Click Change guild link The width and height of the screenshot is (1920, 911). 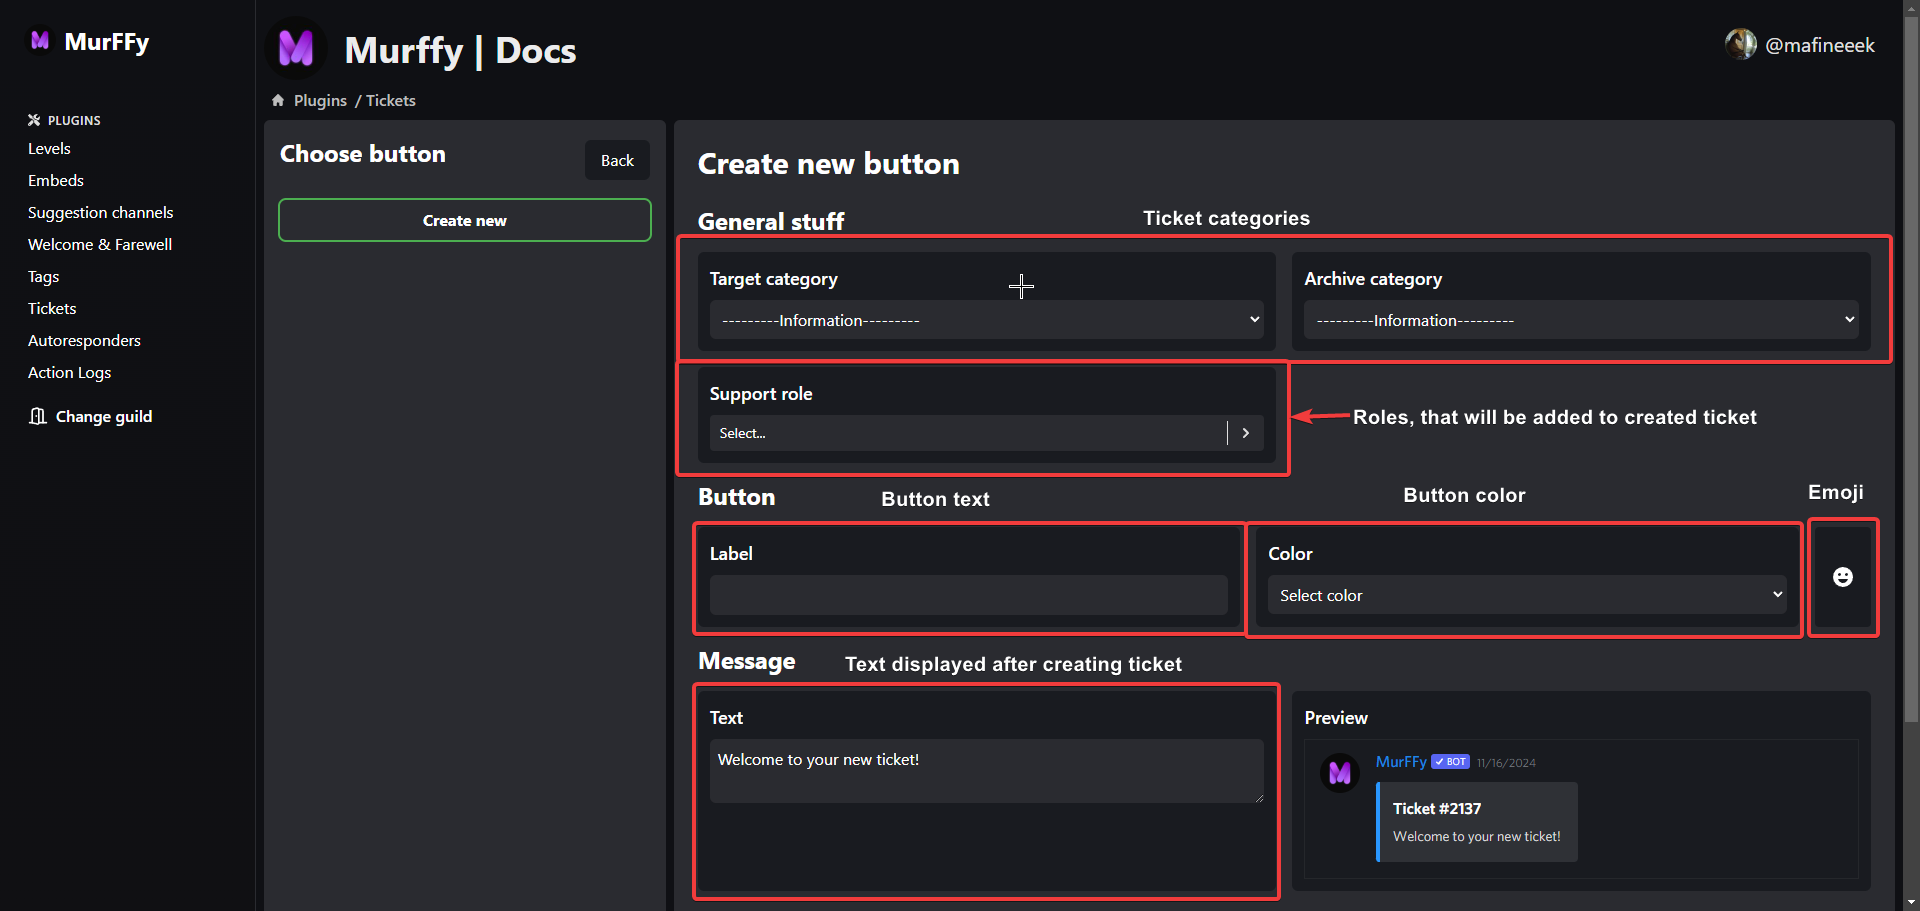[x=104, y=416]
